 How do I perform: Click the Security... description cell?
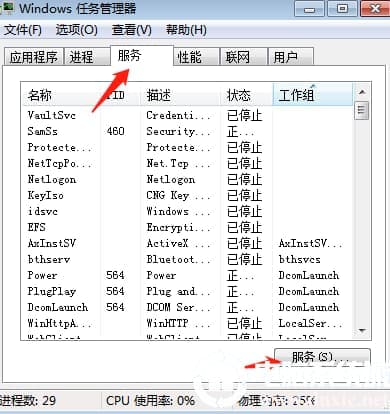(x=179, y=131)
